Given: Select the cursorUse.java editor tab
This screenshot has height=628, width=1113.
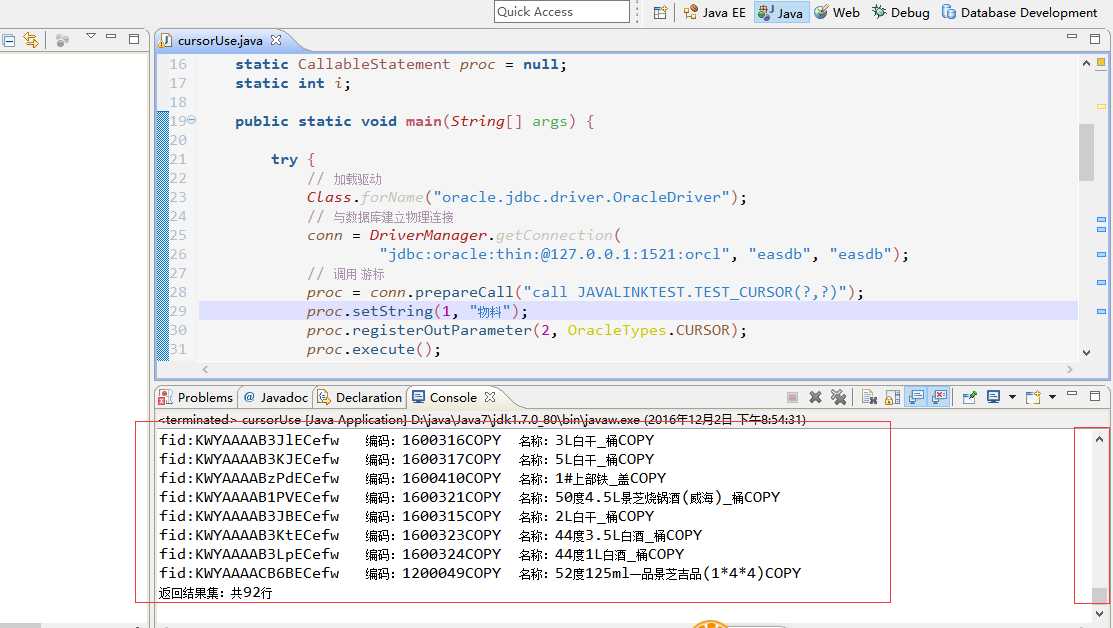Looking at the screenshot, I should (220, 40).
